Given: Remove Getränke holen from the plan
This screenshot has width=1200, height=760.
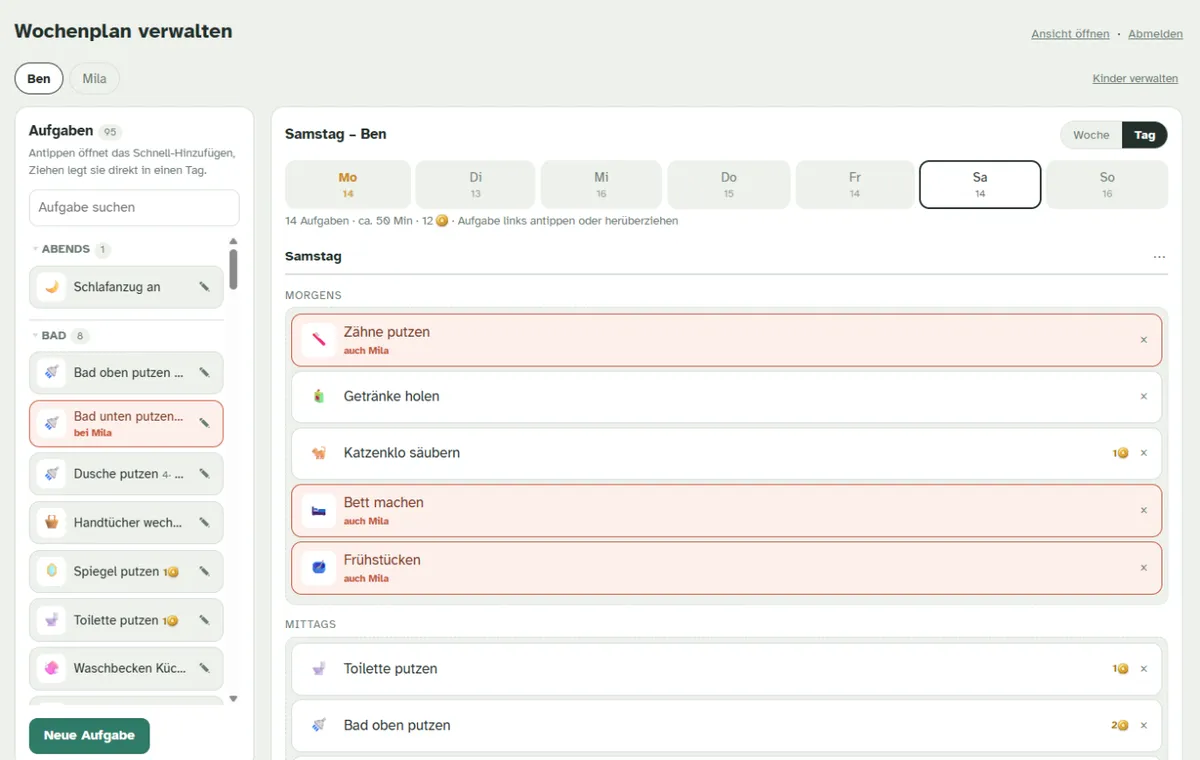Looking at the screenshot, I should click(x=1144, y=396).
